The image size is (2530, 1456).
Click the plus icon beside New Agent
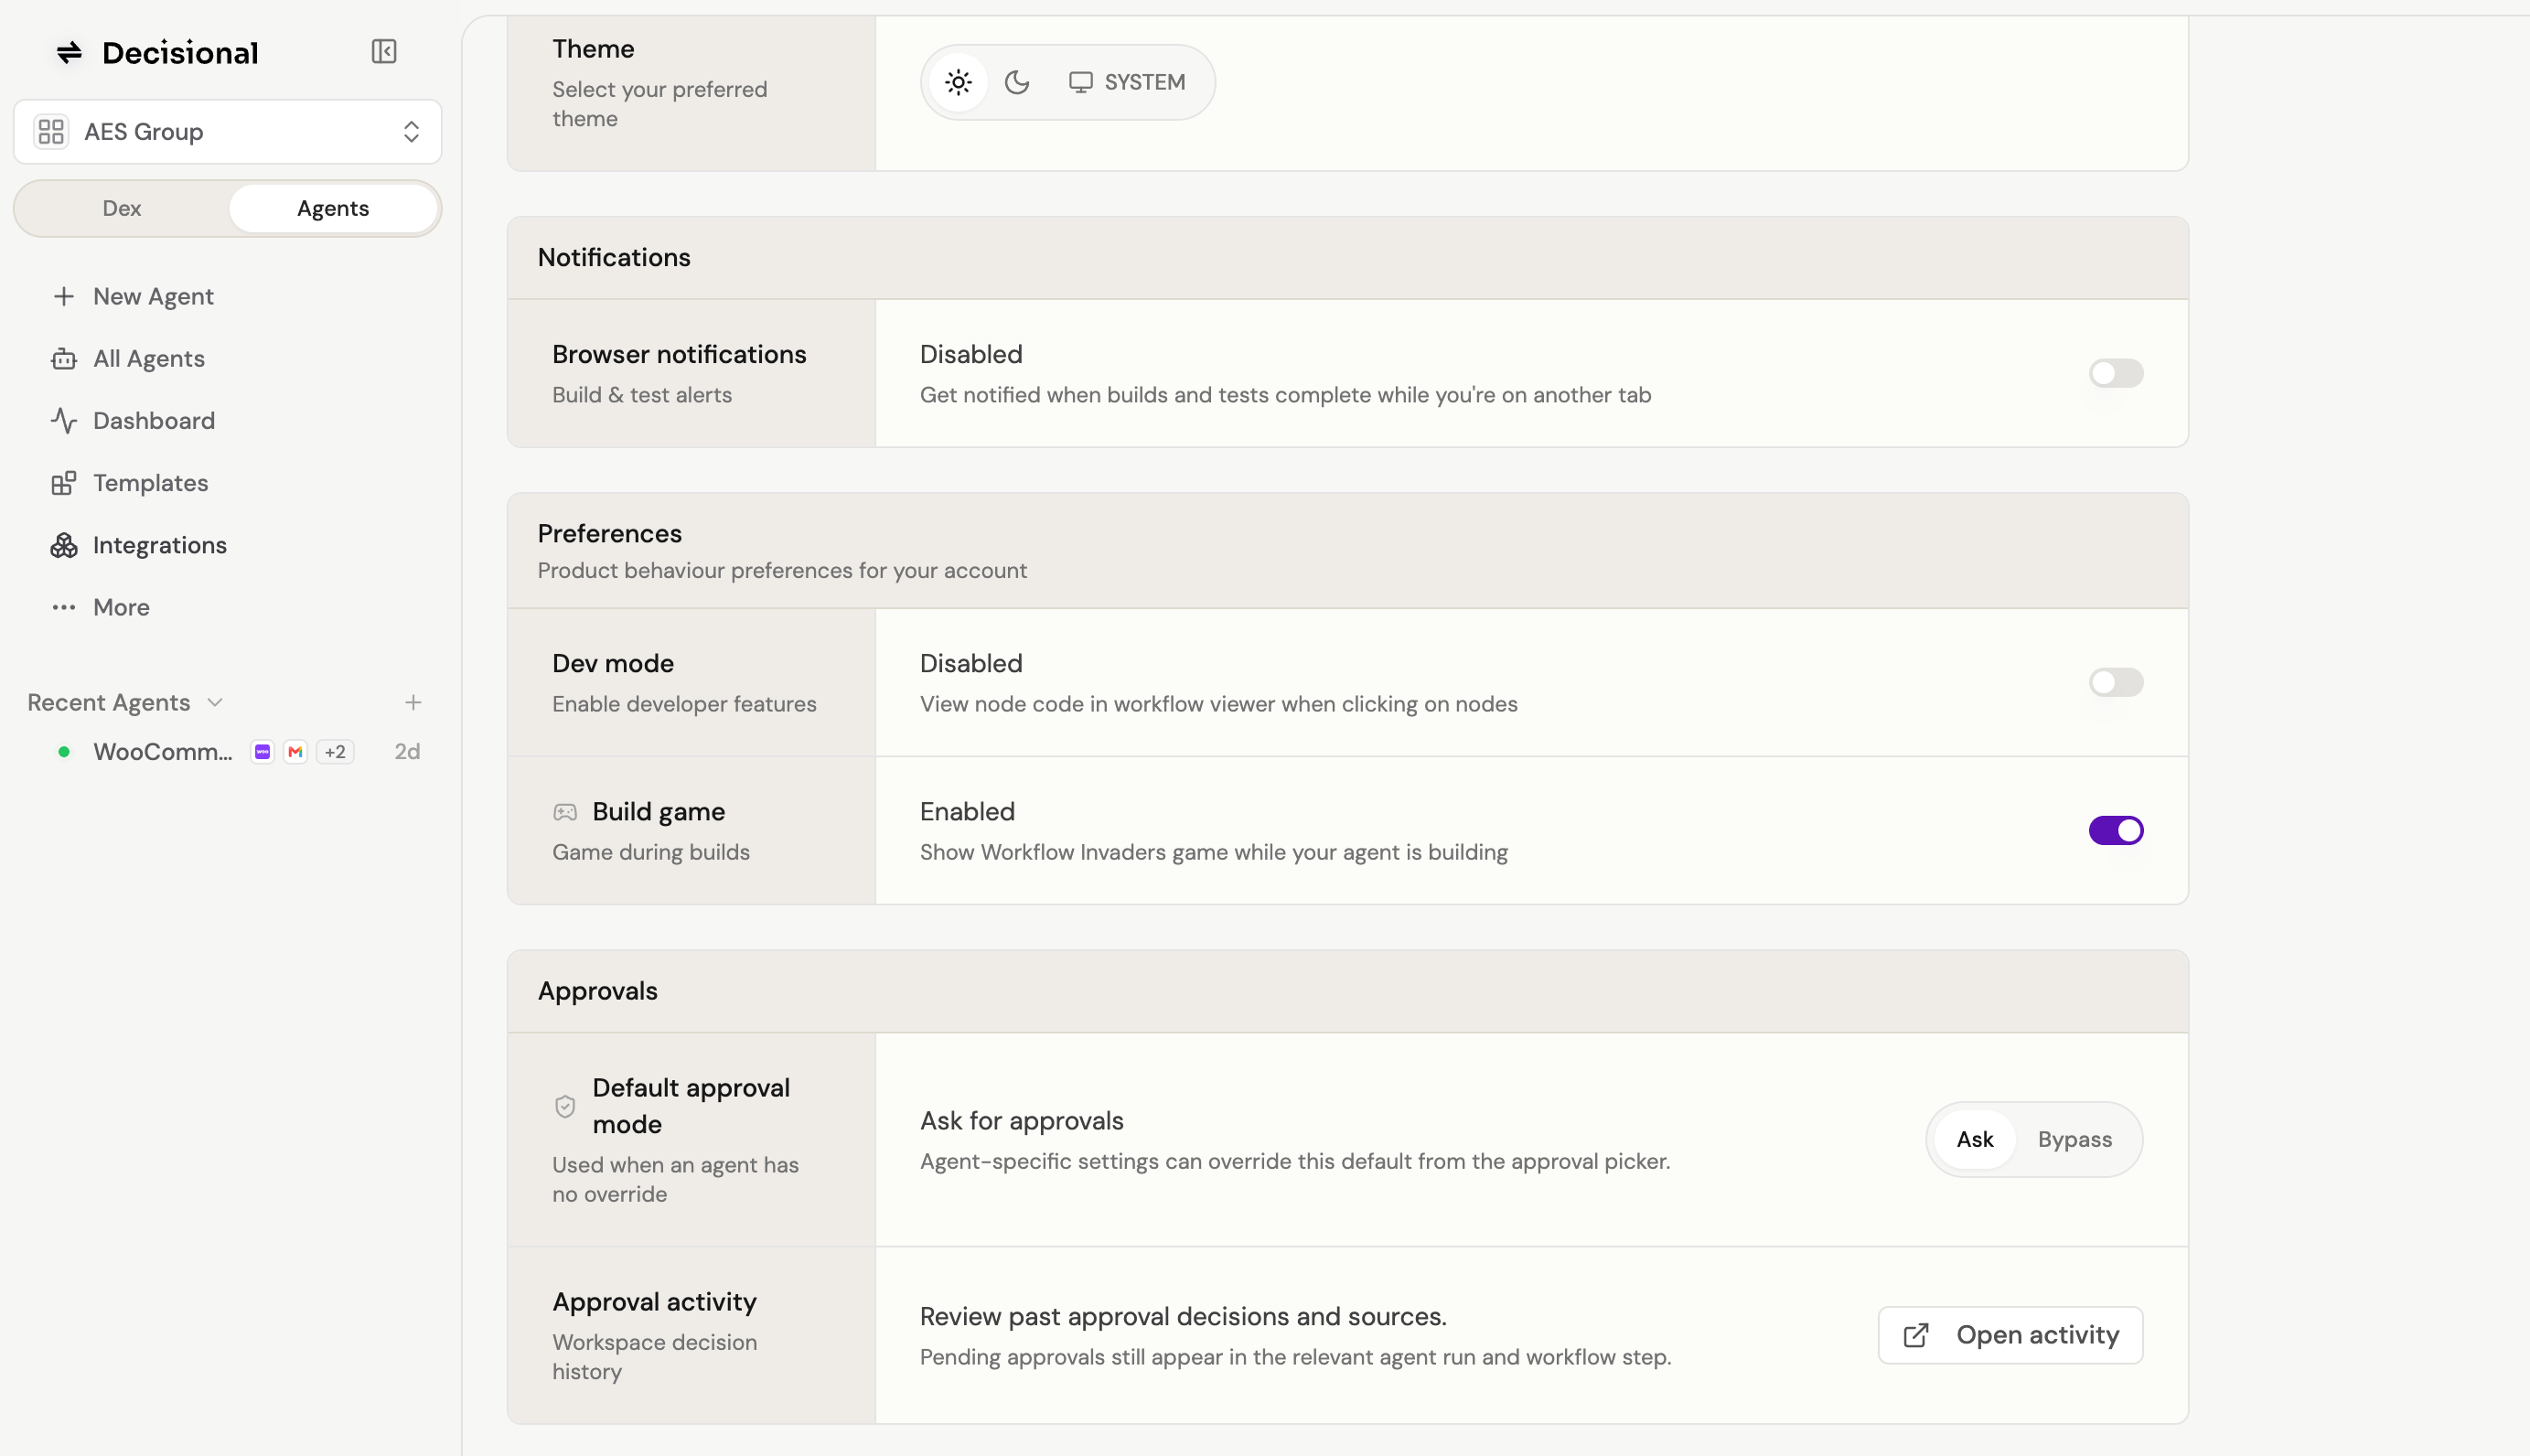coord(64,296)
